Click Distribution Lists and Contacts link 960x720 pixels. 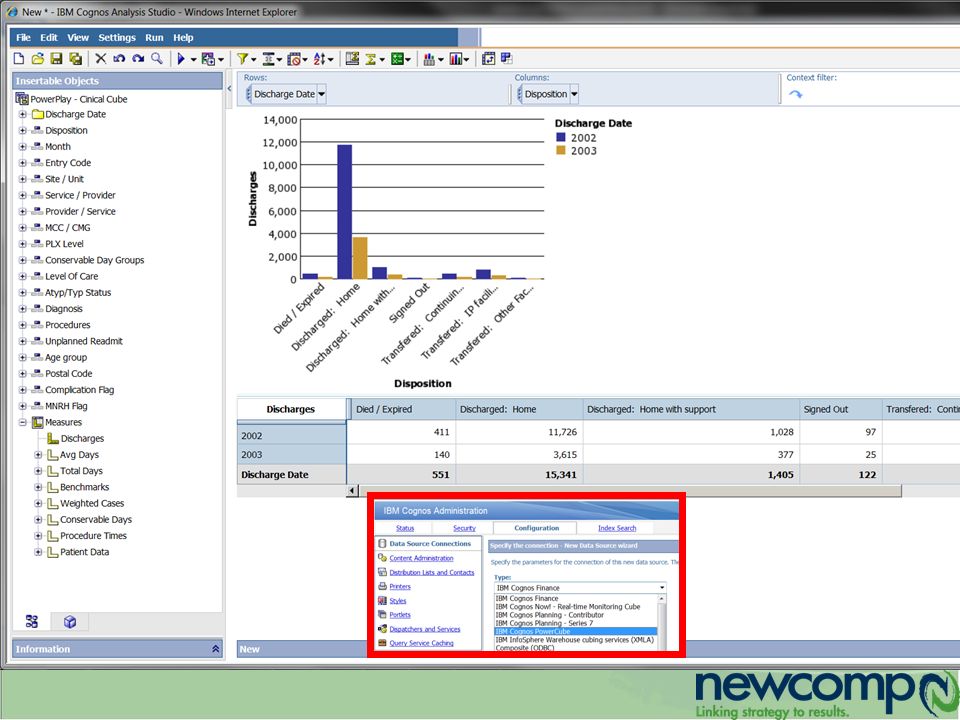[x=432, y=572]
